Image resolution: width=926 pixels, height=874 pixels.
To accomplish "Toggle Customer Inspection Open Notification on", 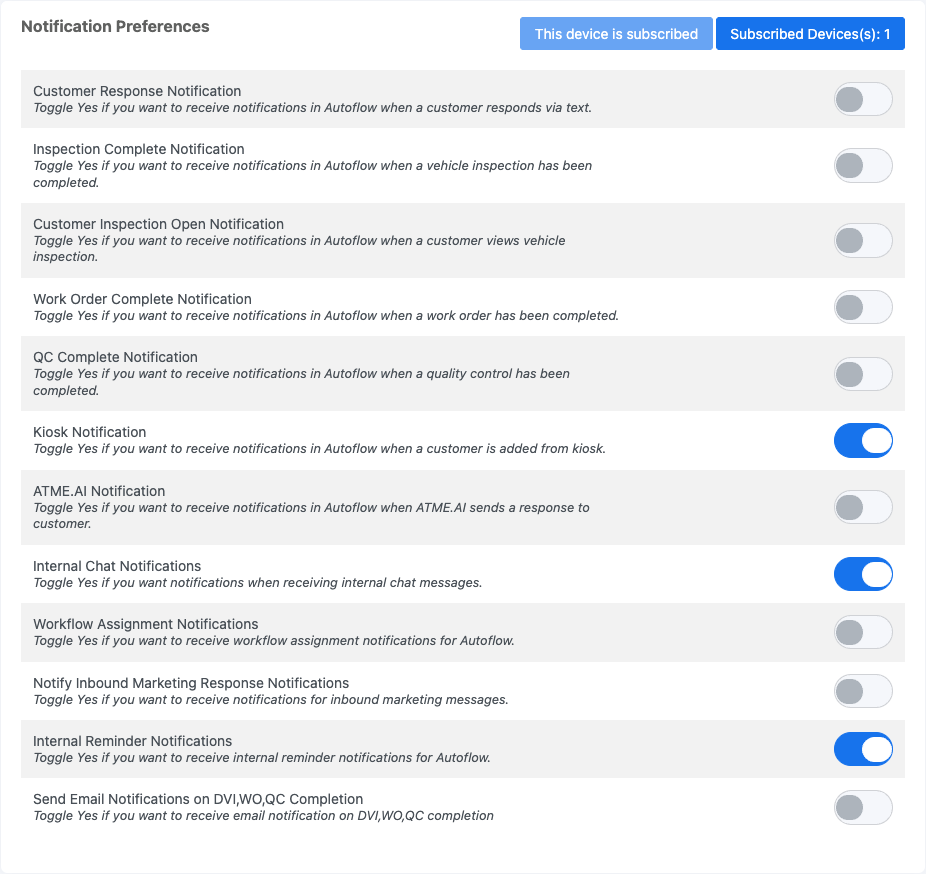I will (862, 241).
